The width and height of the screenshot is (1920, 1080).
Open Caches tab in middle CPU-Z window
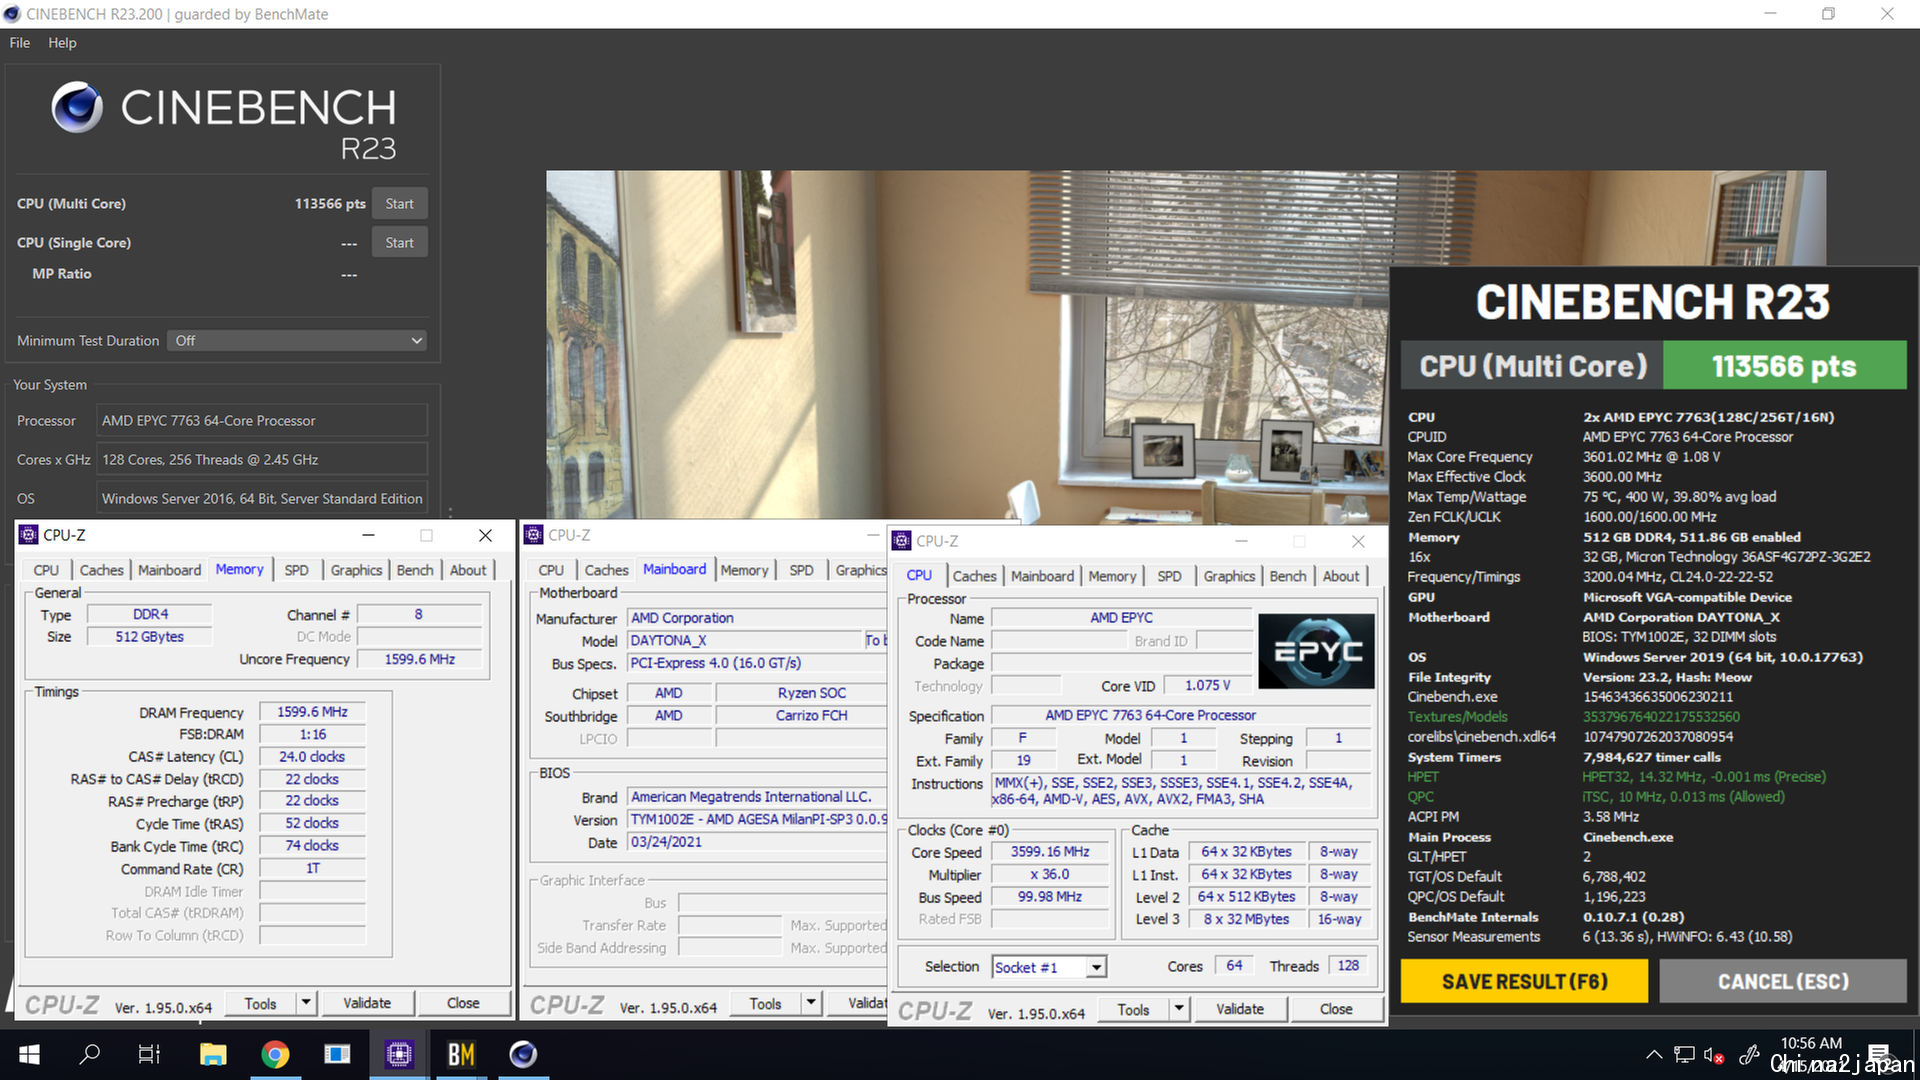point(606,570)
